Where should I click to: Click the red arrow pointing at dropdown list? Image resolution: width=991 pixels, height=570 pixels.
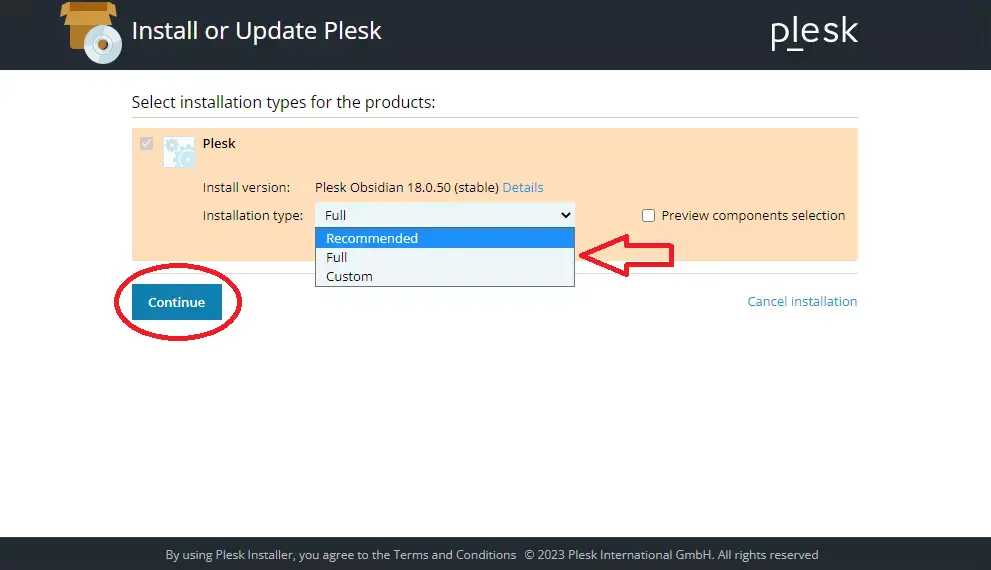[628, 255]
